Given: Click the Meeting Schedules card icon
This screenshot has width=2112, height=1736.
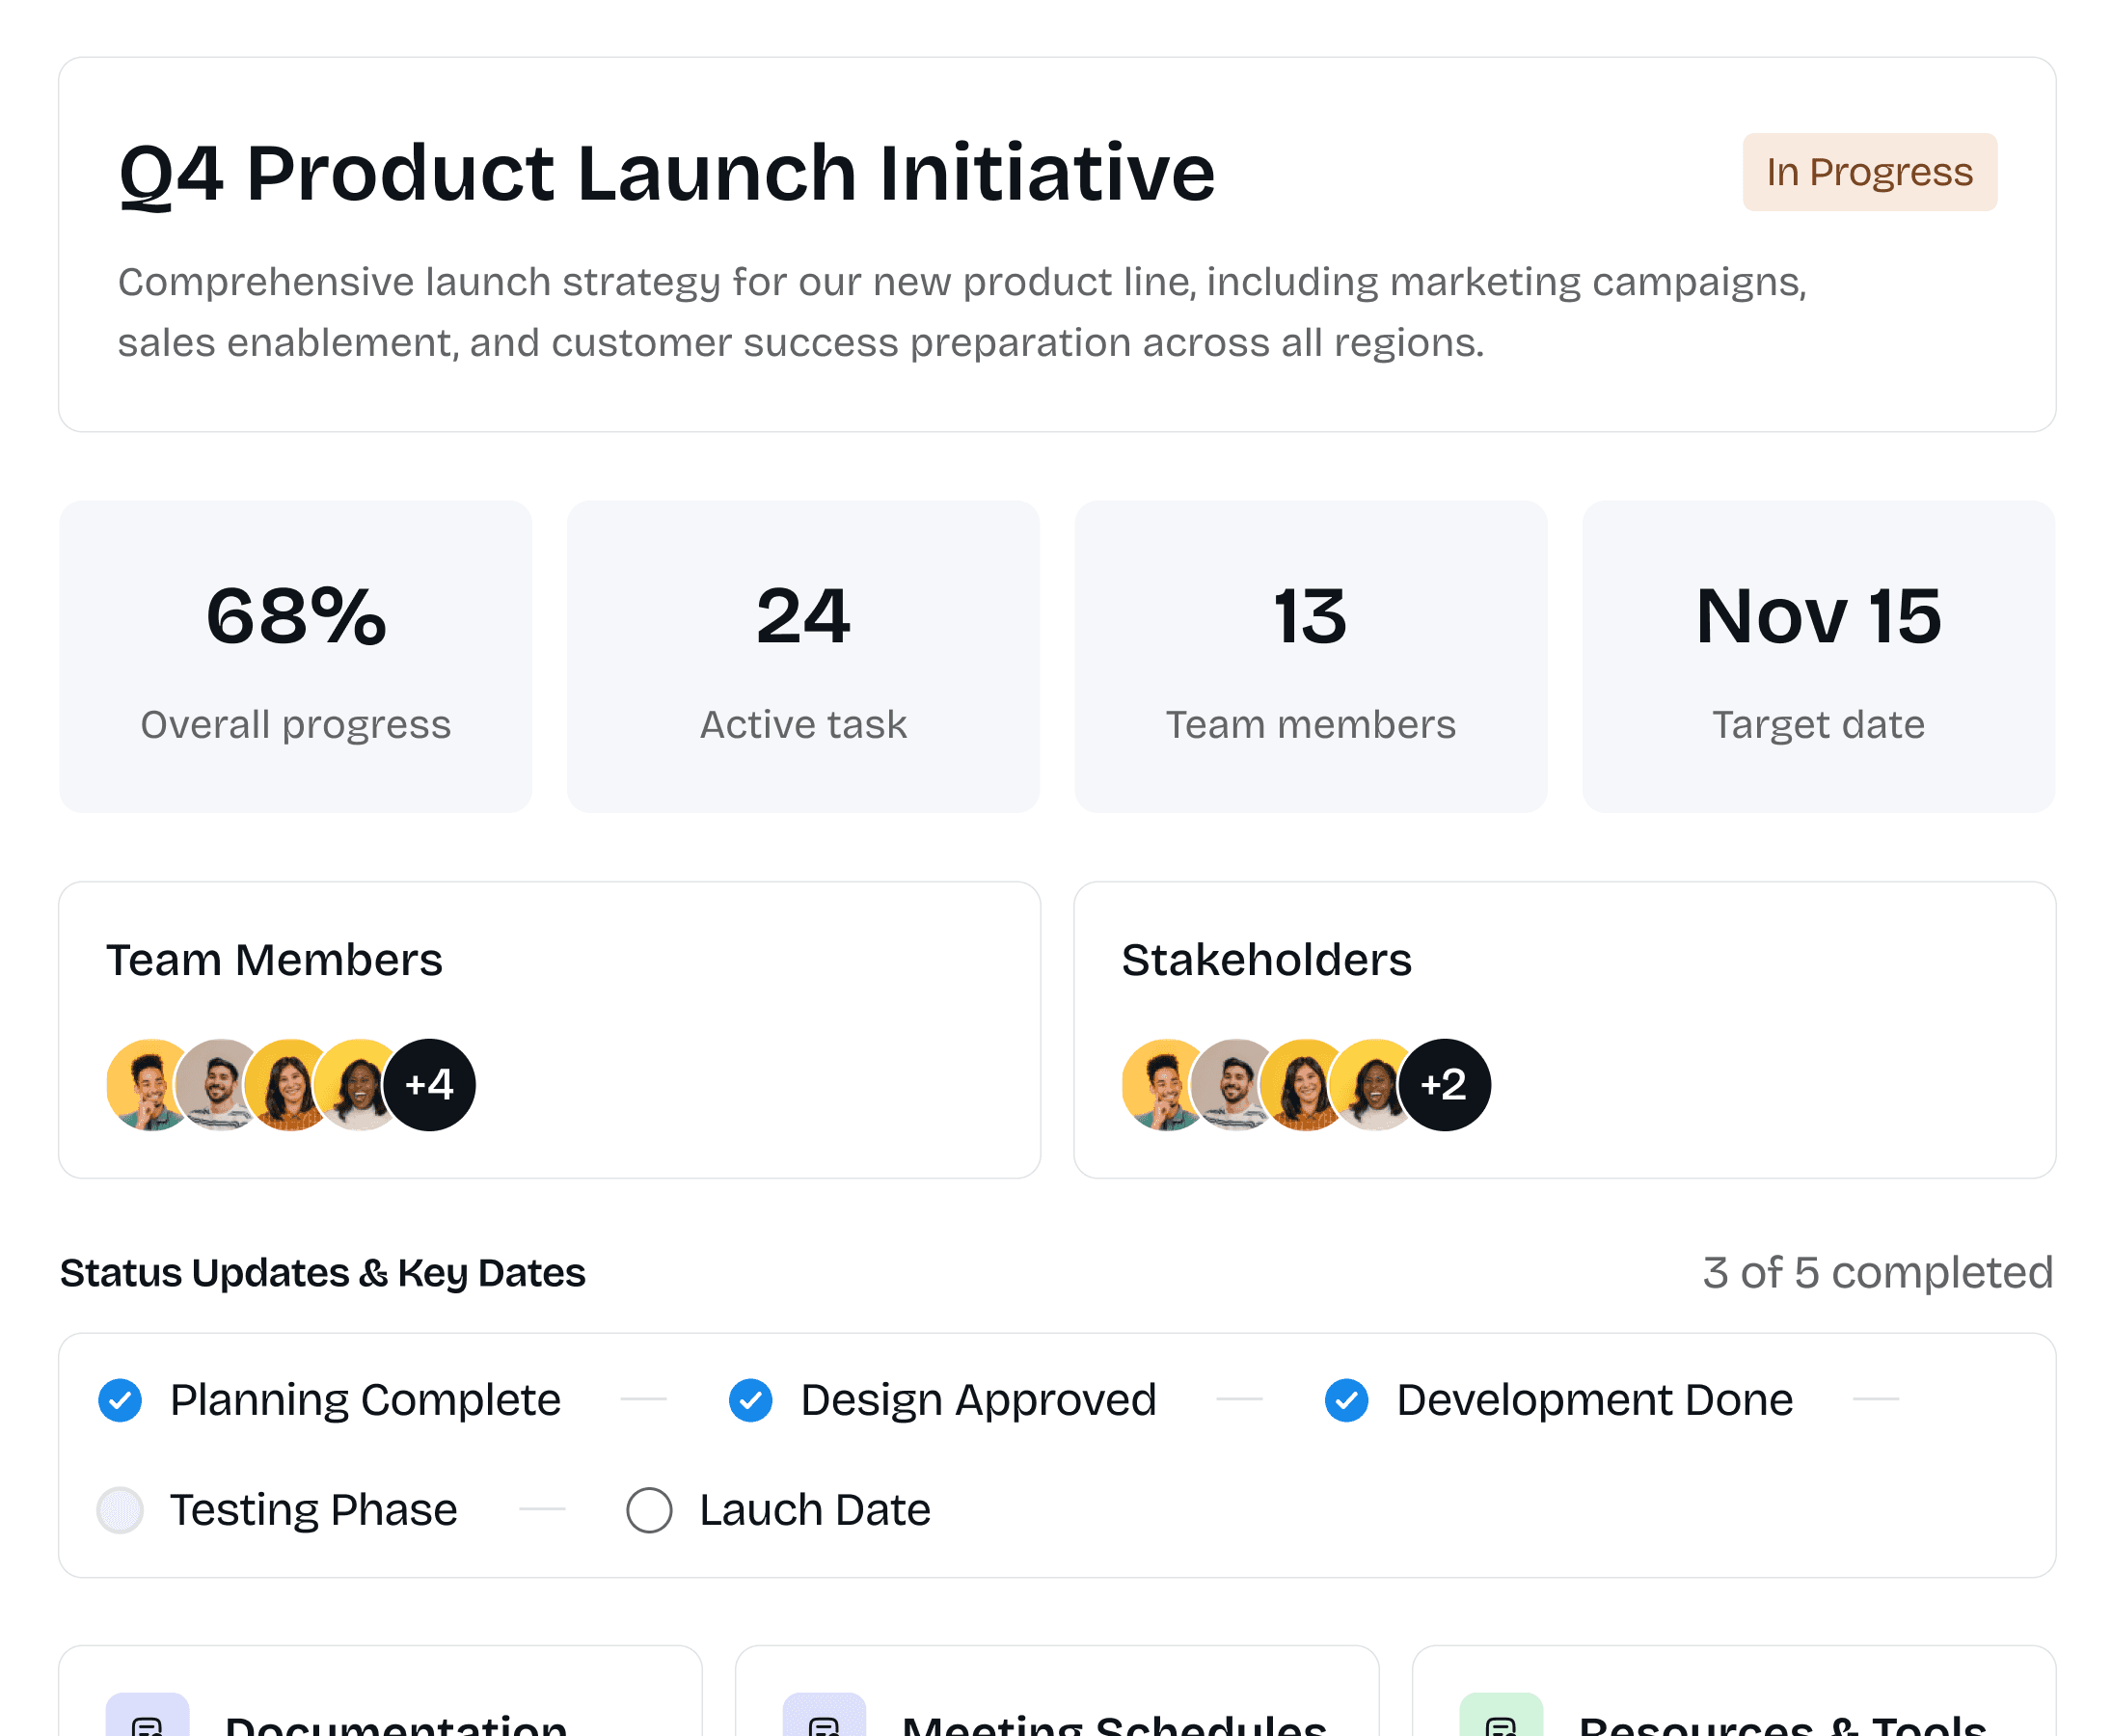Looking at the screenshot, I should point(824,1720).
